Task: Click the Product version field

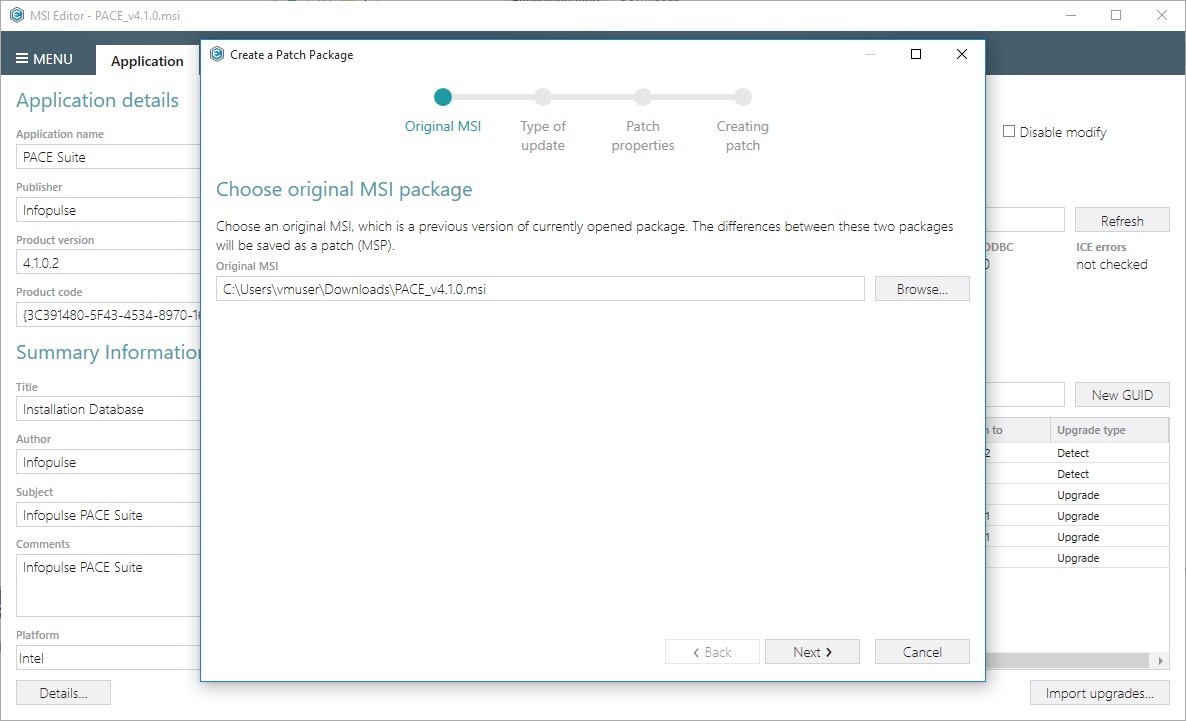Action: click(x=108, y=263)
